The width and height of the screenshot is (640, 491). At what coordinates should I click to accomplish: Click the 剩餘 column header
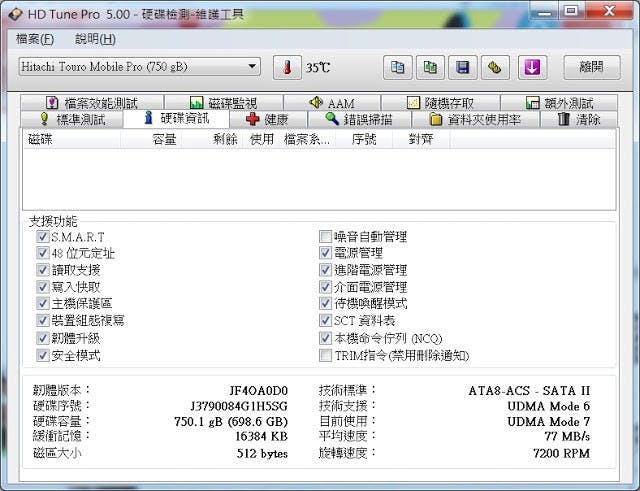(213, 140)
